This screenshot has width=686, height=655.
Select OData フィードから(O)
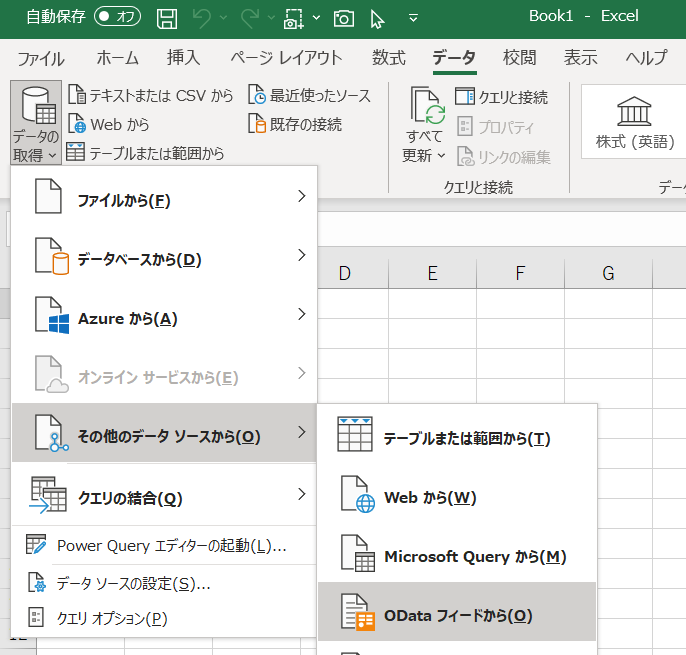click(457, 611)
